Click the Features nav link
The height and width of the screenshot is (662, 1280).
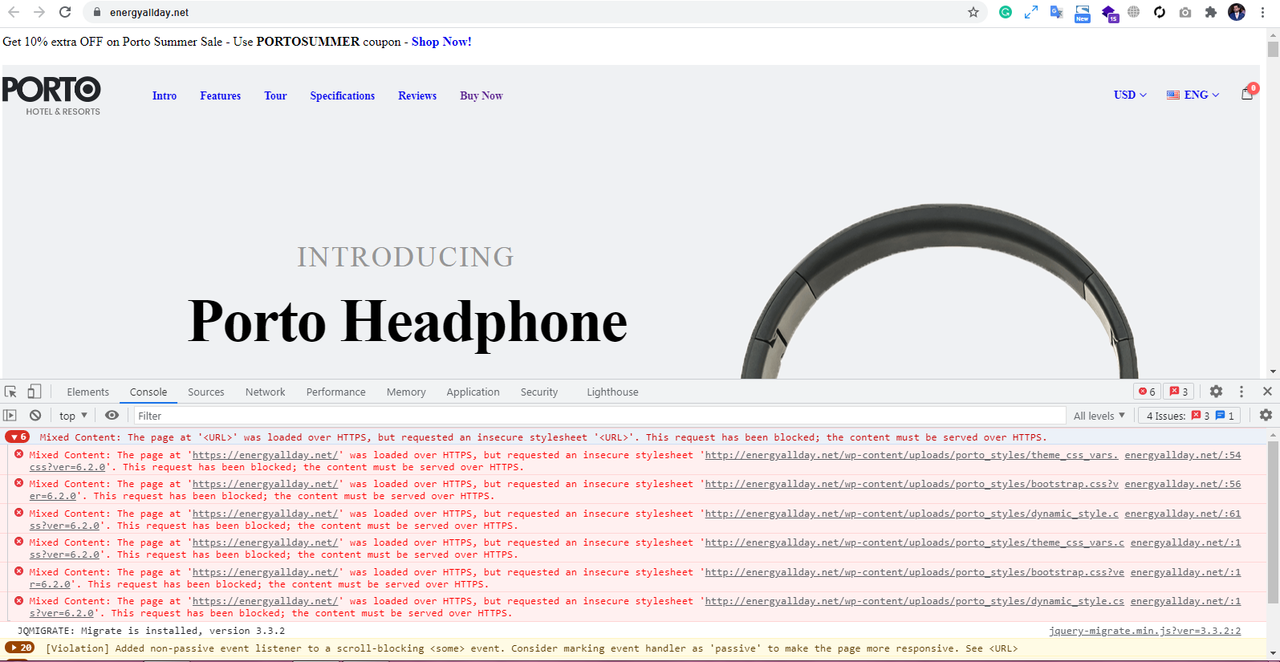pos(220,96)
